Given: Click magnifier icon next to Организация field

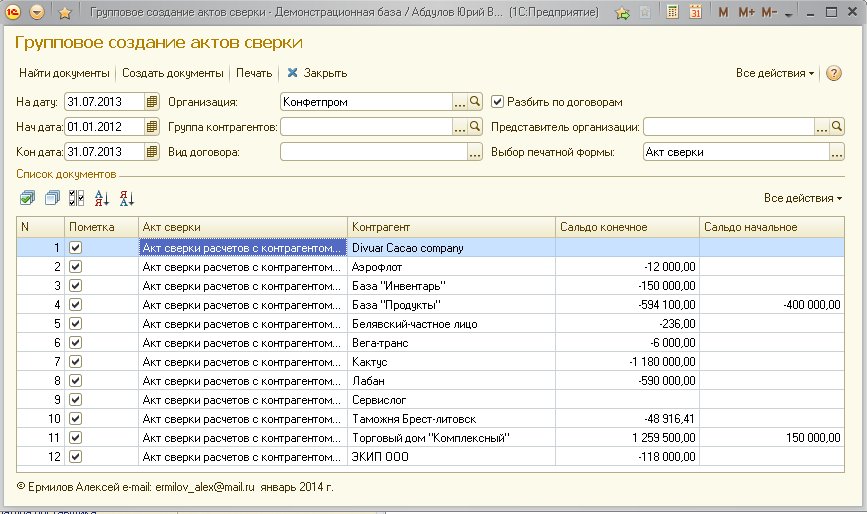Looking at the screenshot, I should [x=476, y=102].
